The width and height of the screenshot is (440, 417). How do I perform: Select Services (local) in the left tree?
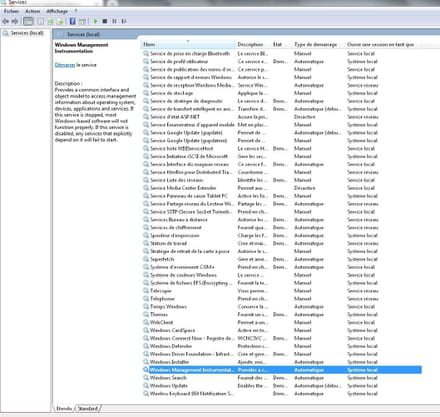[27, 33]
